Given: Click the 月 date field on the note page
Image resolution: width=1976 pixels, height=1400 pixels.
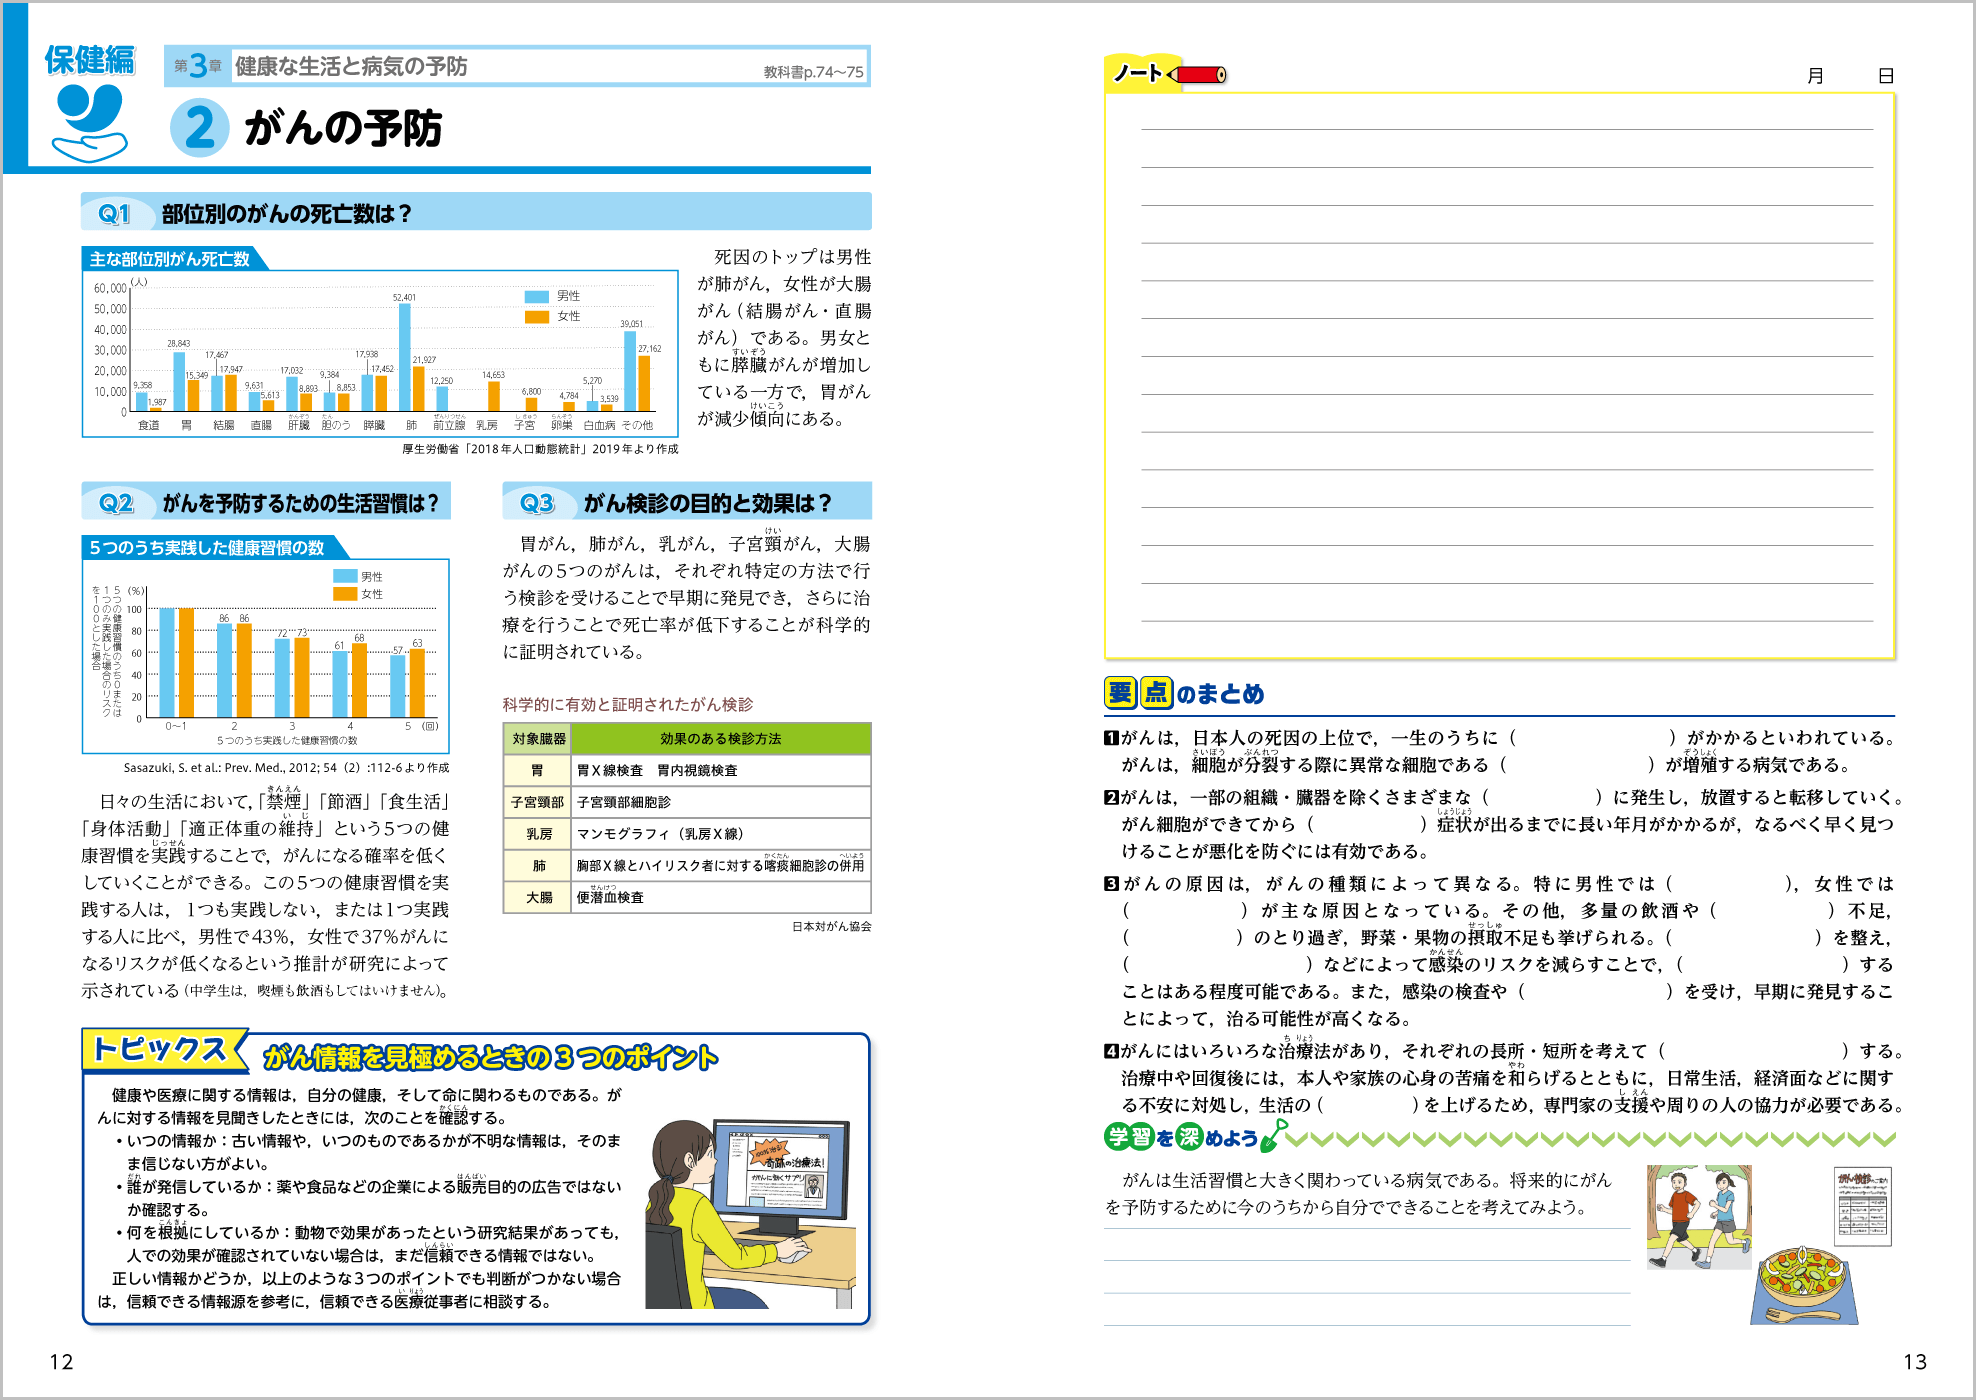Looking at the screenshot, I should (1816, 76).
